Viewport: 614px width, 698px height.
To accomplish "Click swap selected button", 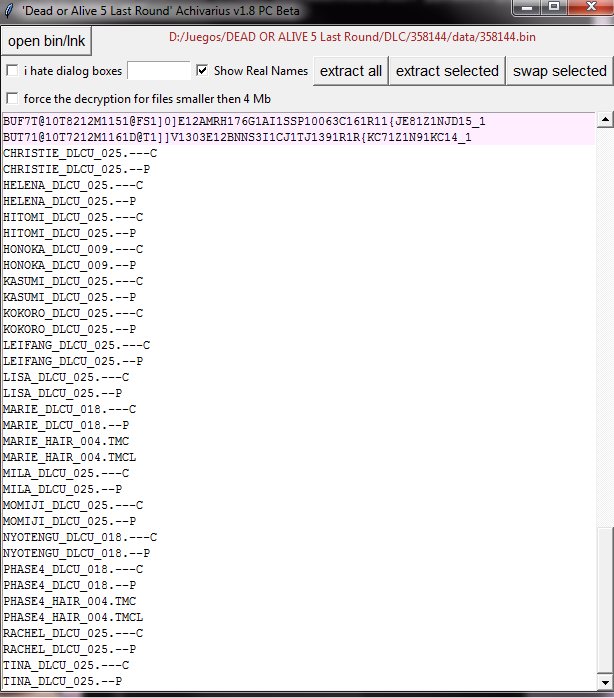I will (560, 71).
